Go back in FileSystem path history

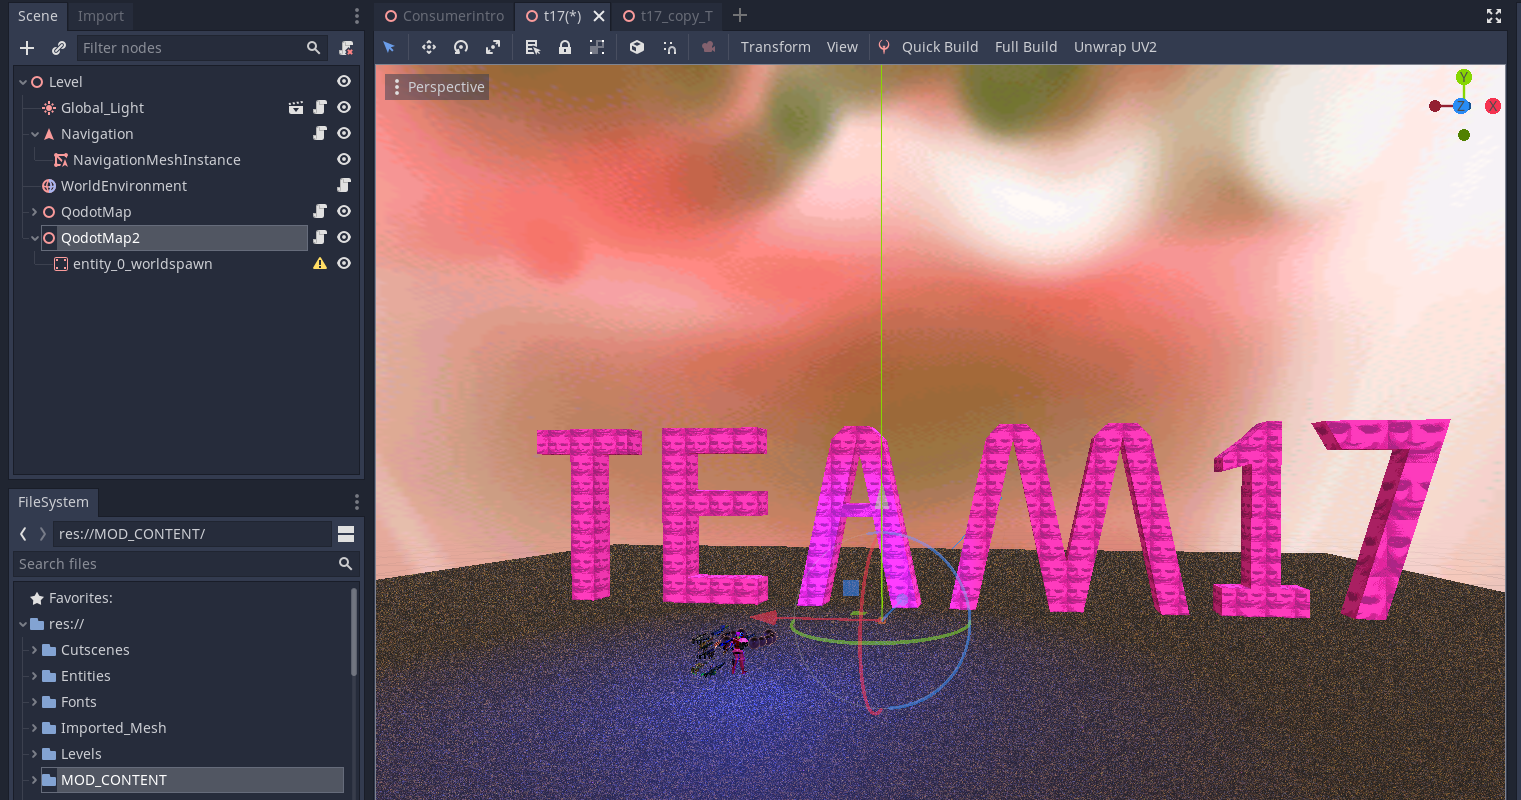pos(23,534)
